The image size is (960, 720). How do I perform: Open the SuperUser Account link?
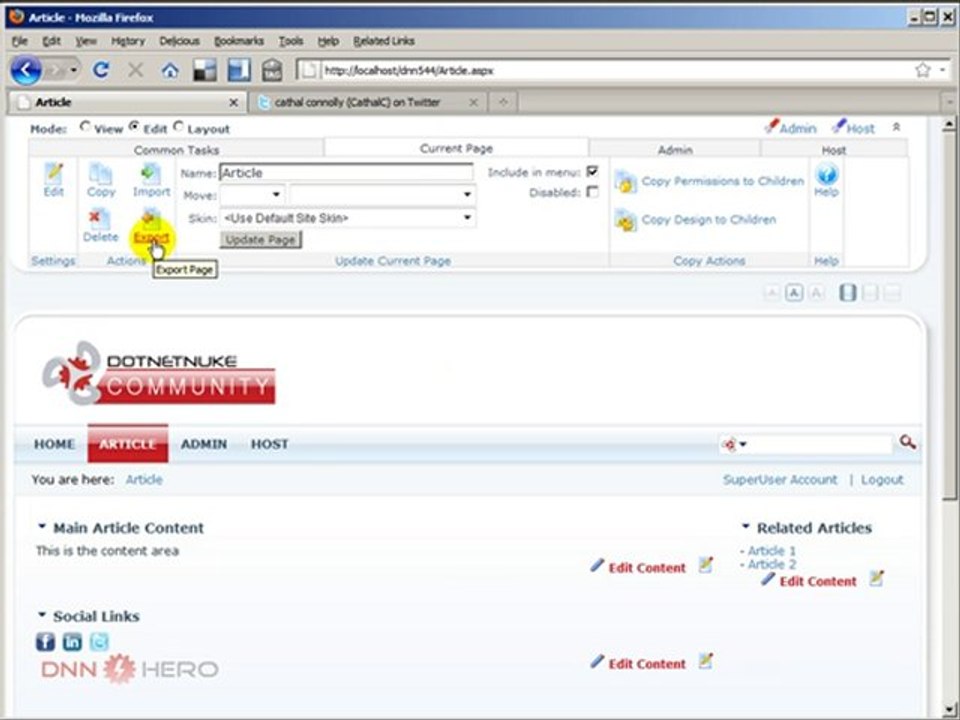[x=780, y=480]
